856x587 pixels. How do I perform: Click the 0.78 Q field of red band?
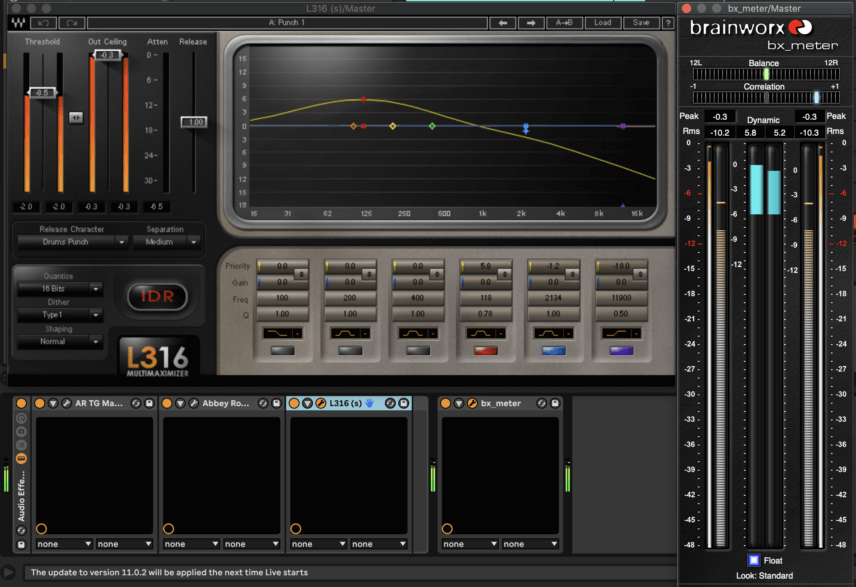485,314
